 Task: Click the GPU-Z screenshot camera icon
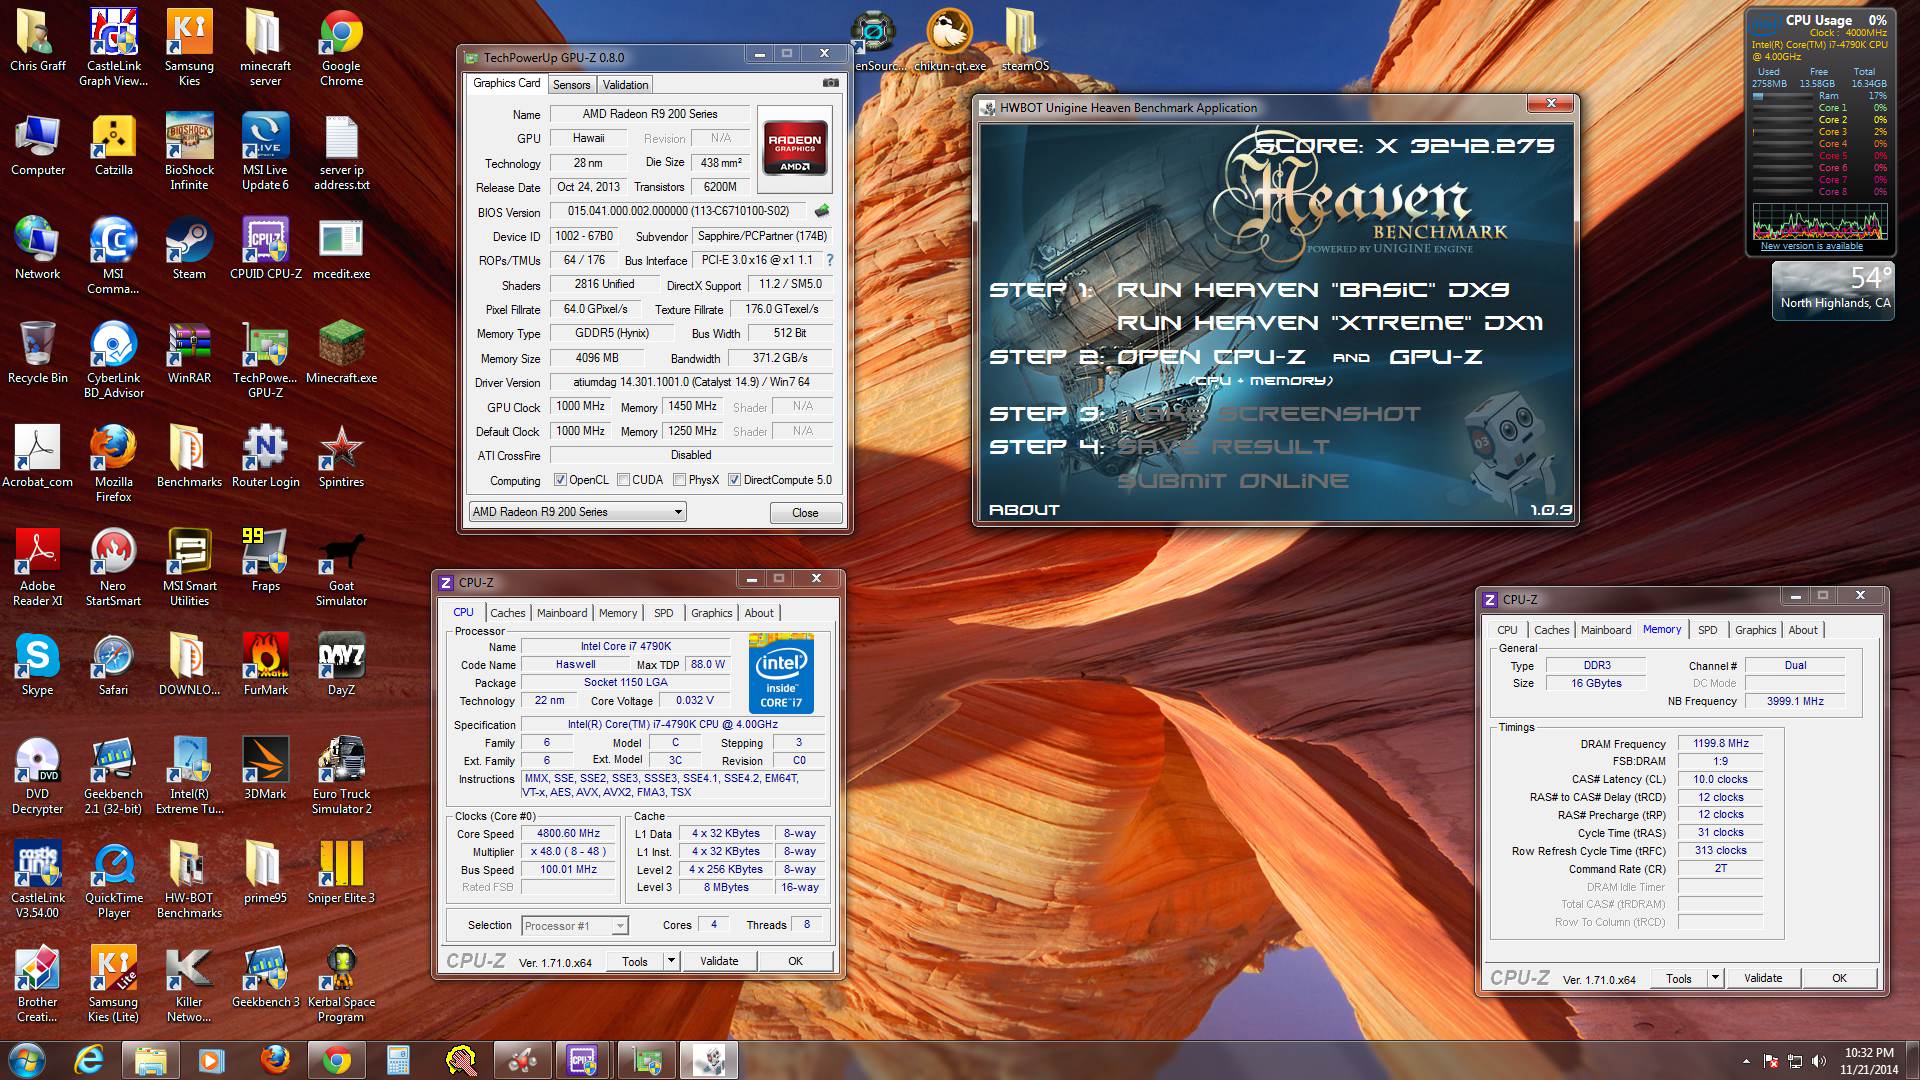point(830,83)
